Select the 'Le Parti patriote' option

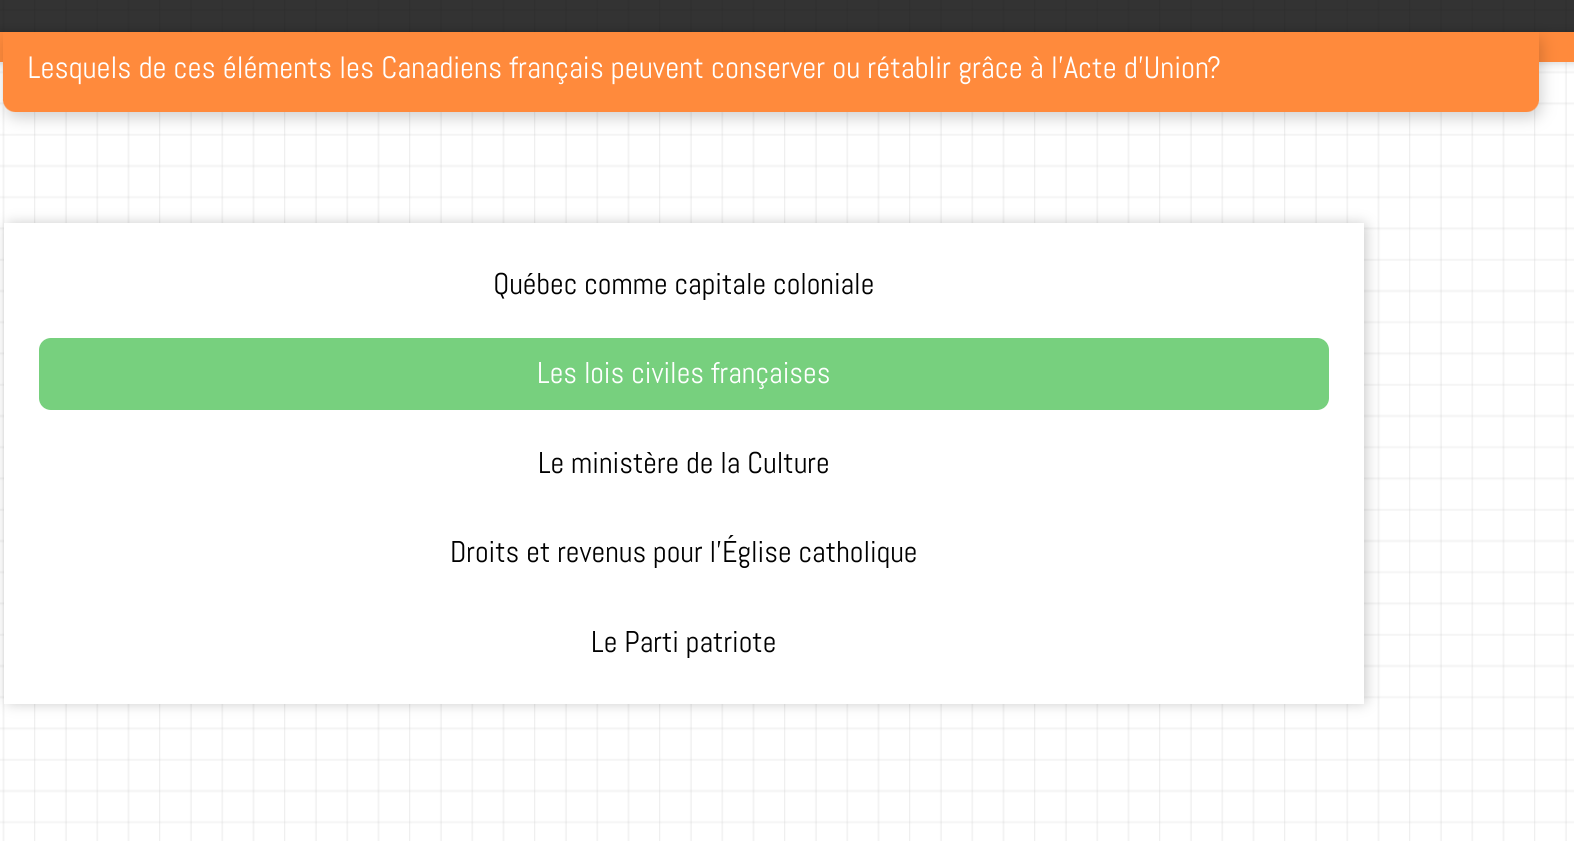683,643
